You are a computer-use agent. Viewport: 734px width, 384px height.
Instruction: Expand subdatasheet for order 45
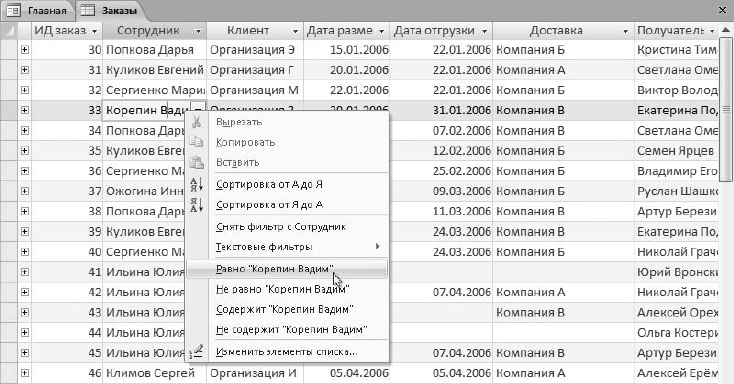pos(25,353)
